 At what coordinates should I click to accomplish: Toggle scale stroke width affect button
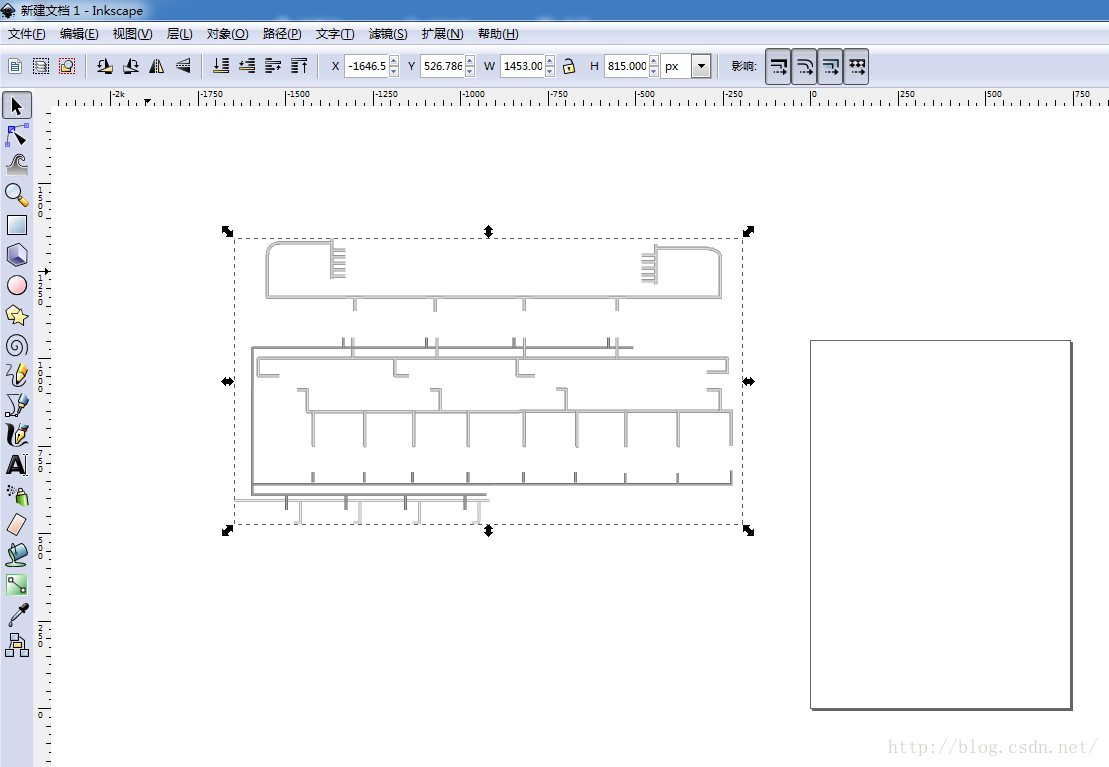[x=778, y=67]
